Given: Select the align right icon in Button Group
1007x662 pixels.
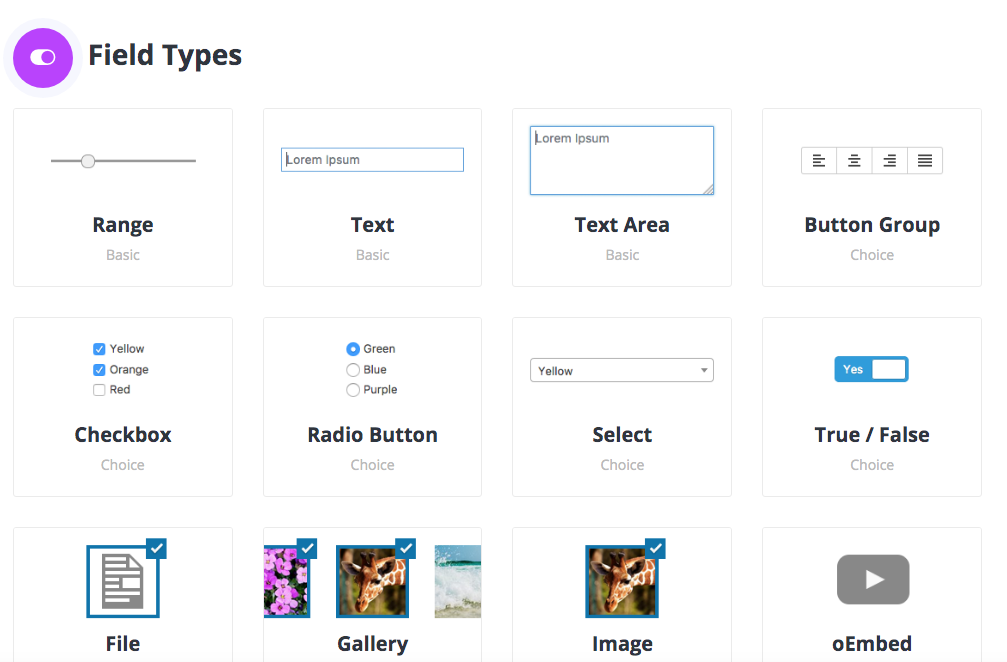Looking at the screenshot, I should (x=889, y=161).
